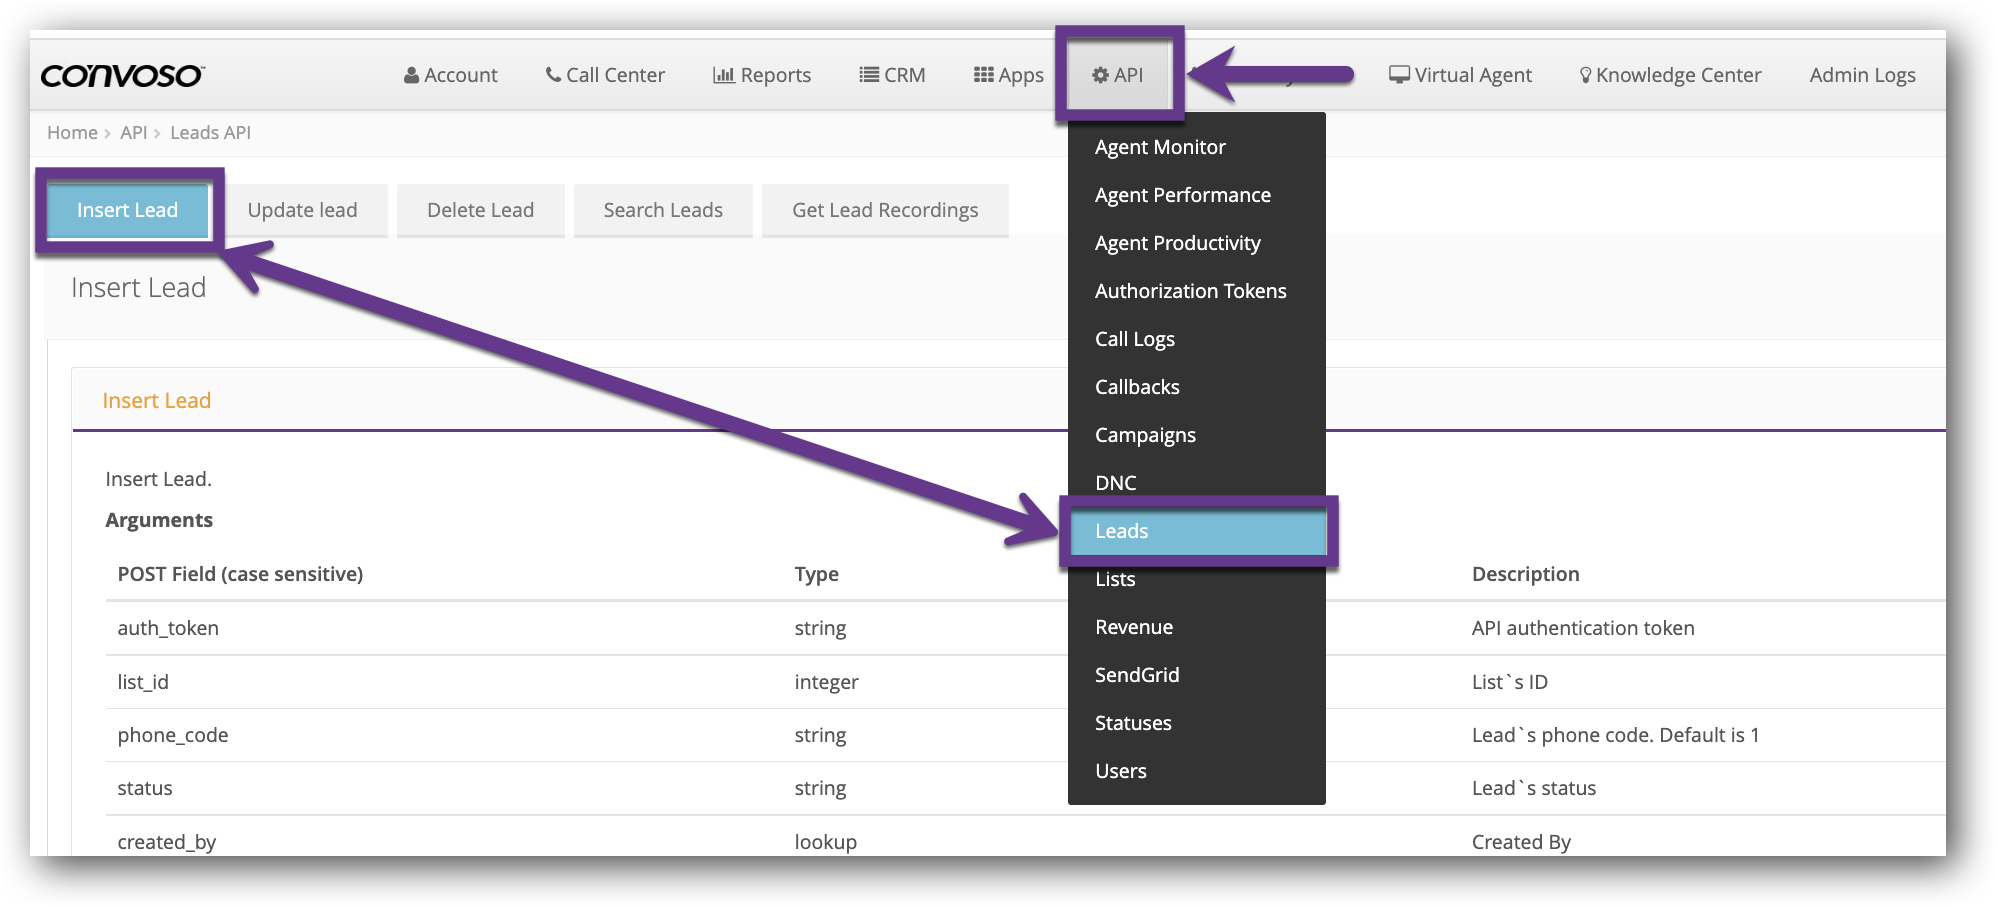The width and height of the screenshot is (1996, 906).
Task: Click the 'POST Field (case sensitive)' column header
Action: tap(240, 574)
